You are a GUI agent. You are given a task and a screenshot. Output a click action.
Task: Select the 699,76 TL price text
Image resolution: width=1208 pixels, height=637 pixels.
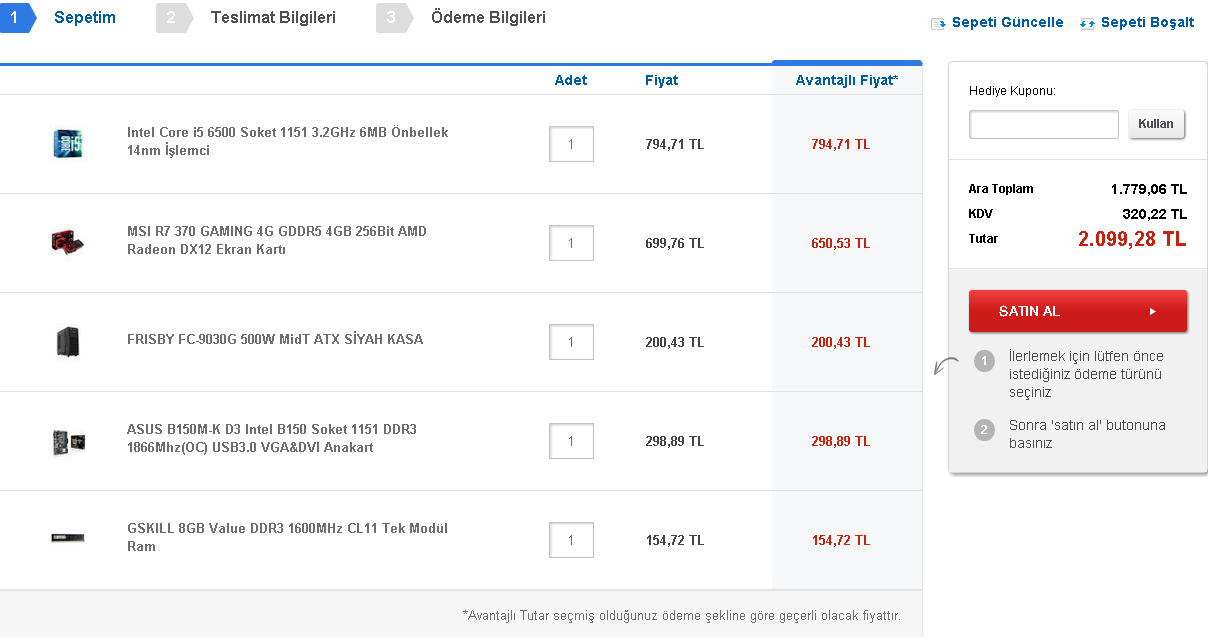pyautogui.click(x=675, y=243)
